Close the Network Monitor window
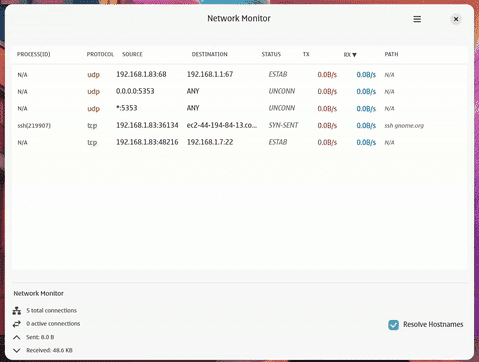The image size is (479, 362). coord(456,19)
